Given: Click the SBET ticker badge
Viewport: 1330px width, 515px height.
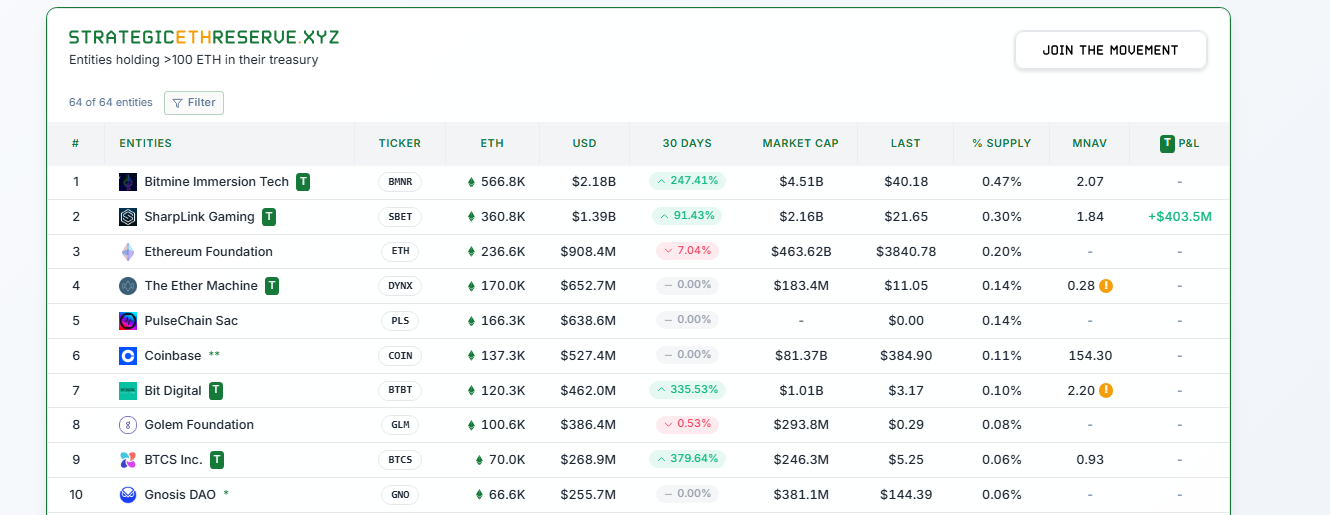Looking at the screenshot, I should (x=400, y=217).
